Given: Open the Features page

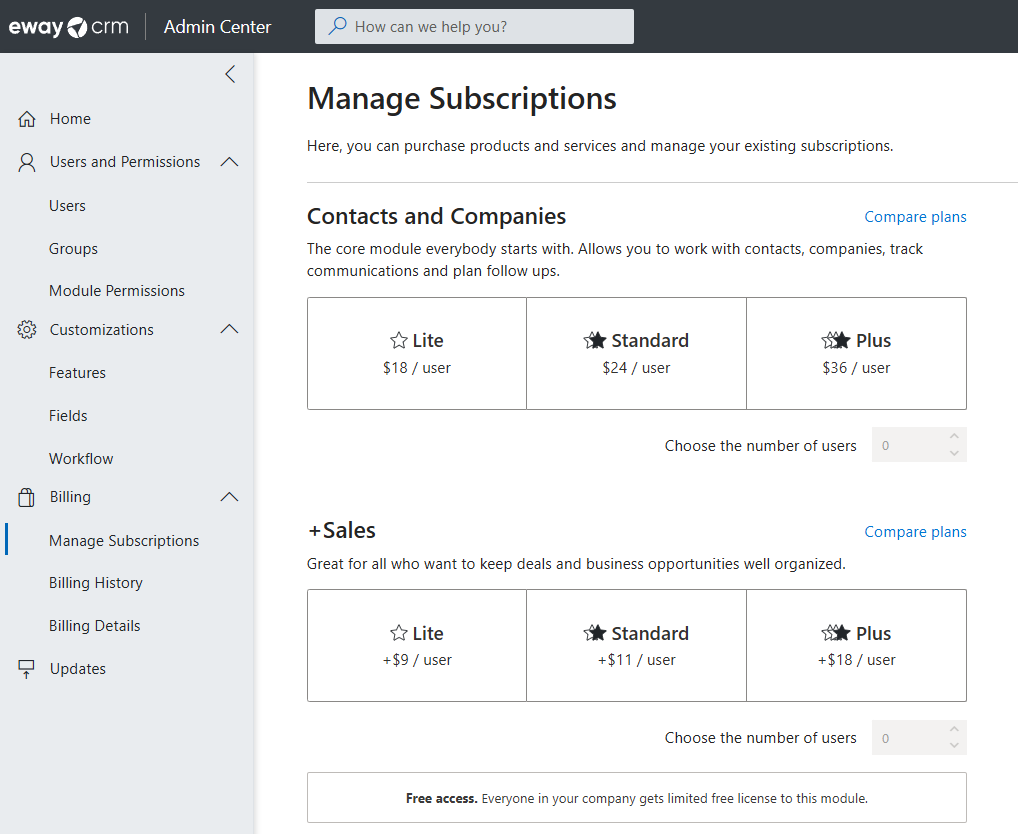Looking at the screenshot, I should click(77, 373).
